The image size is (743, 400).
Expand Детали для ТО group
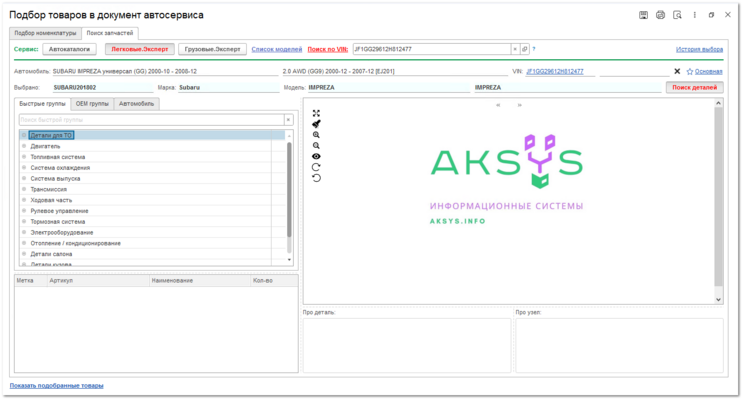coord(24,136)
